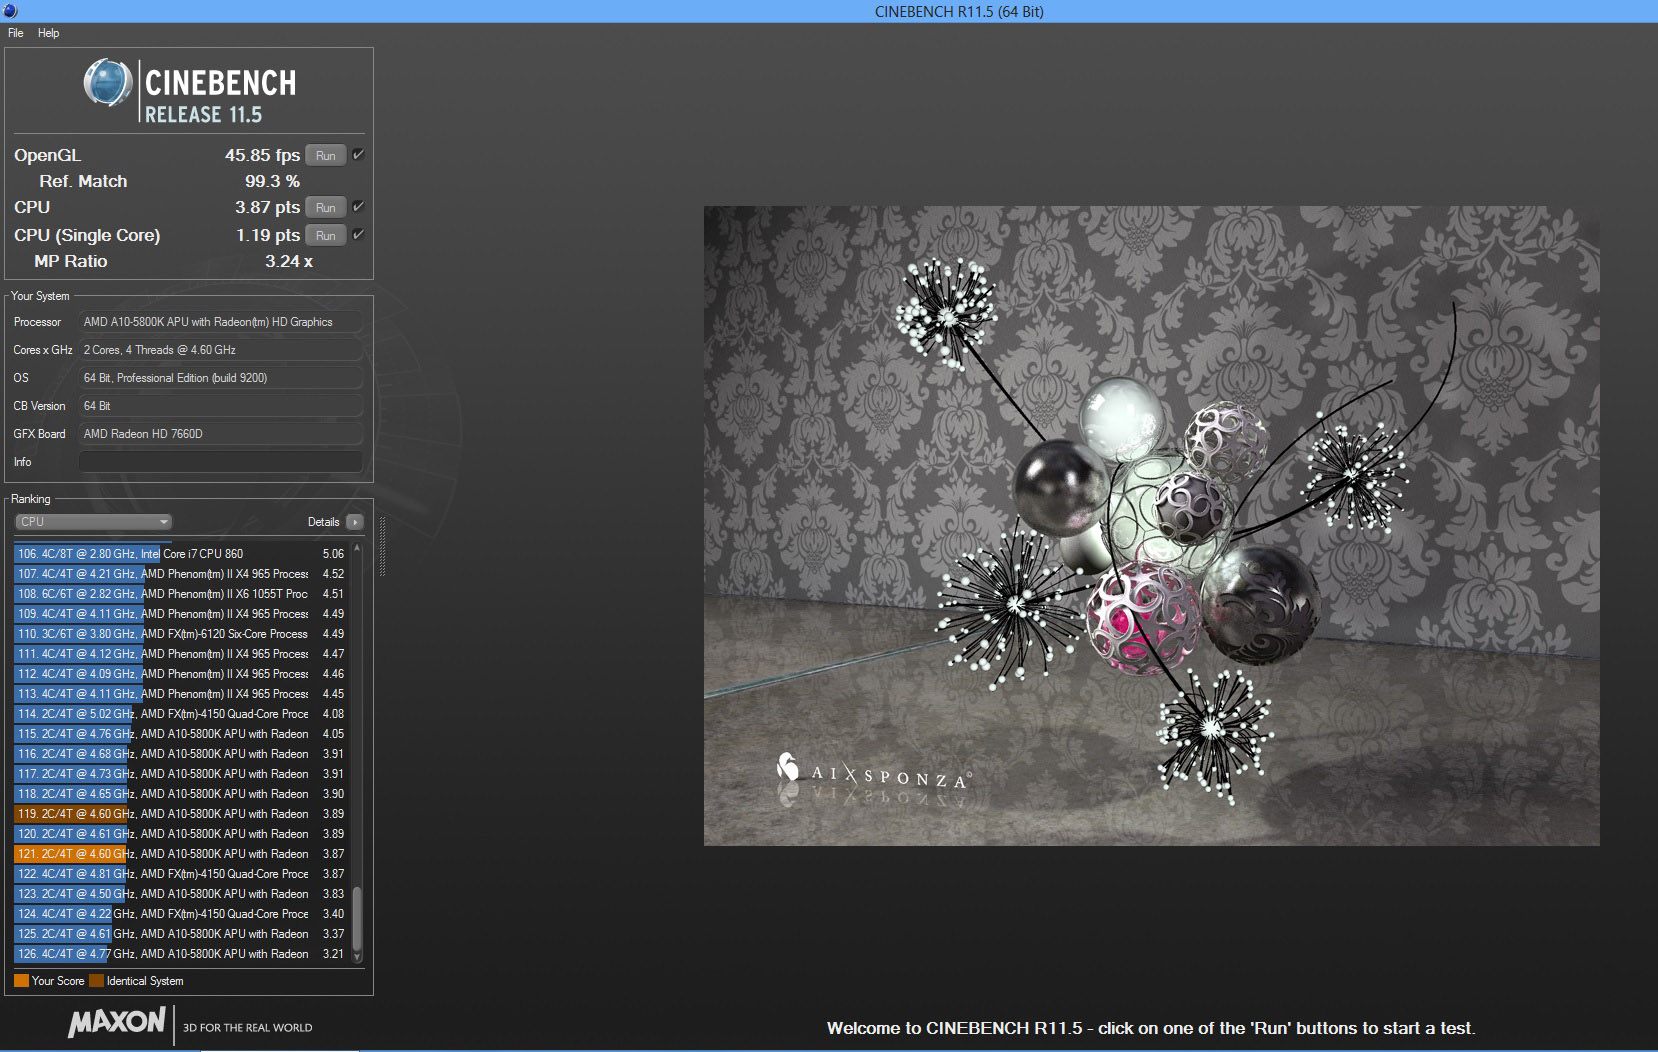Click the Details arrow button
The height and width of the screenshot is (1052, 1658).
point(354,522)
